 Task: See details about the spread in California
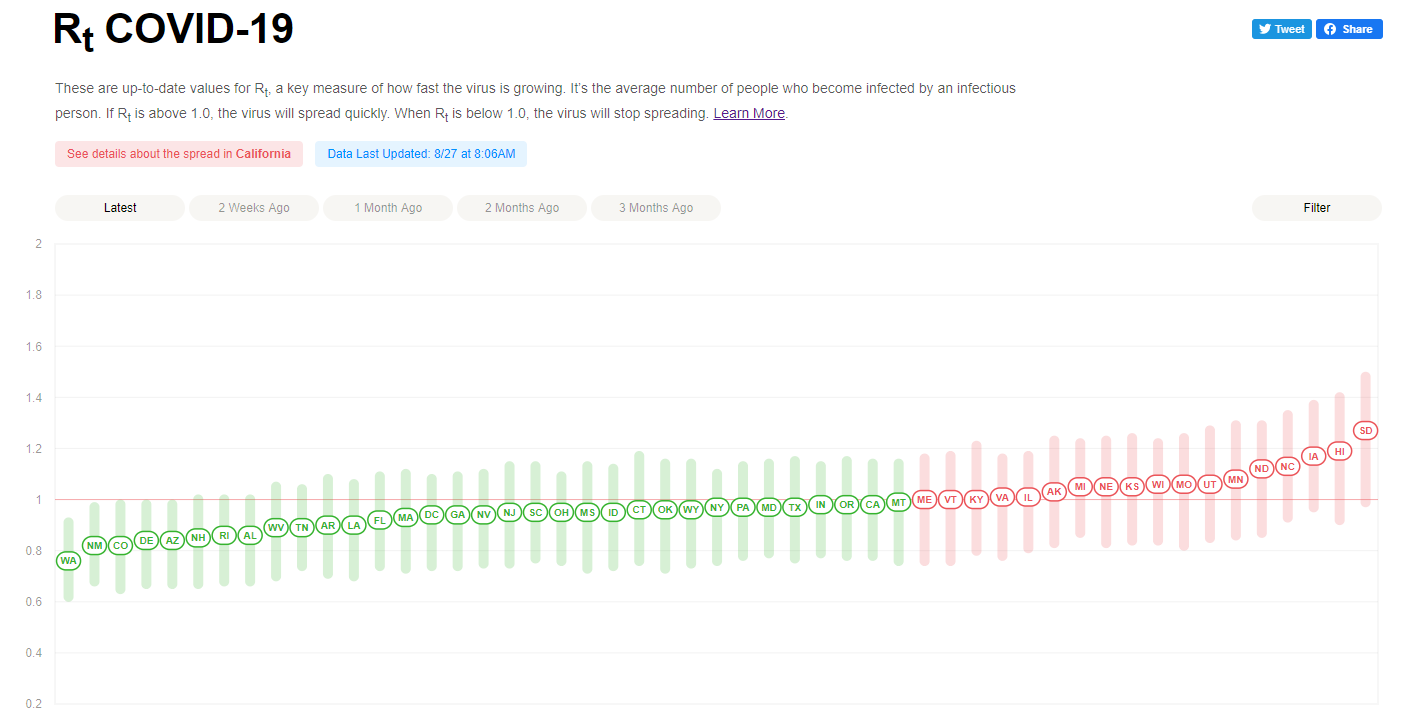pyautogui.click(x=179, y=154)
